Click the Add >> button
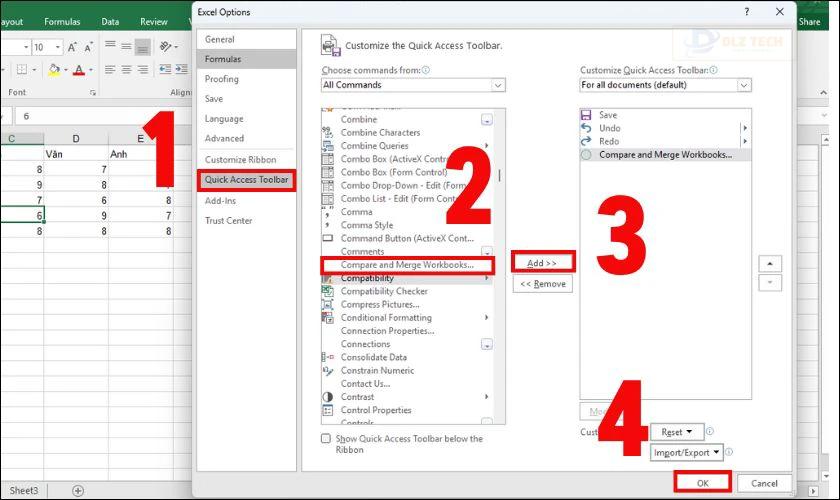The image size is (840, 500). tap(542, 263)
